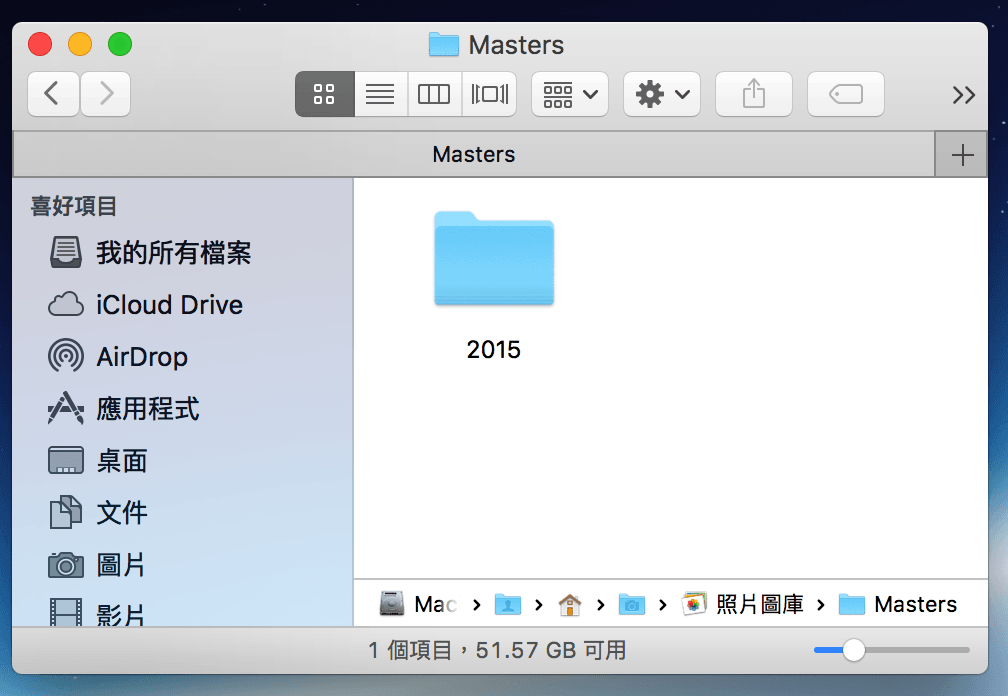The height and width of the screenshot is (696, 1008).
Task: Click the Pictures folder in path bar
Action: (x=631, y=604)
